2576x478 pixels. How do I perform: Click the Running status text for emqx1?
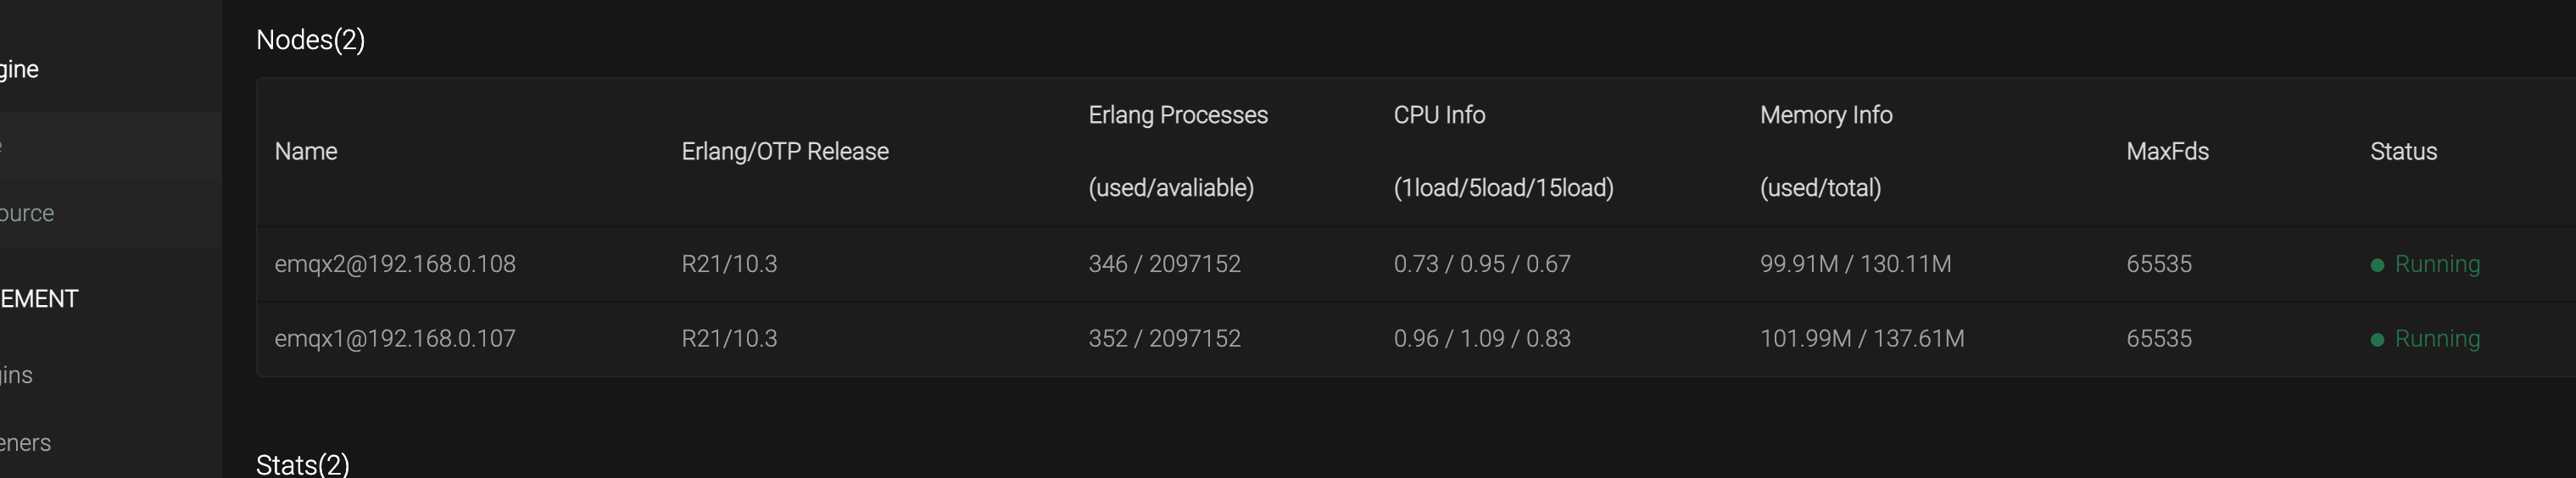[2437, 338]
